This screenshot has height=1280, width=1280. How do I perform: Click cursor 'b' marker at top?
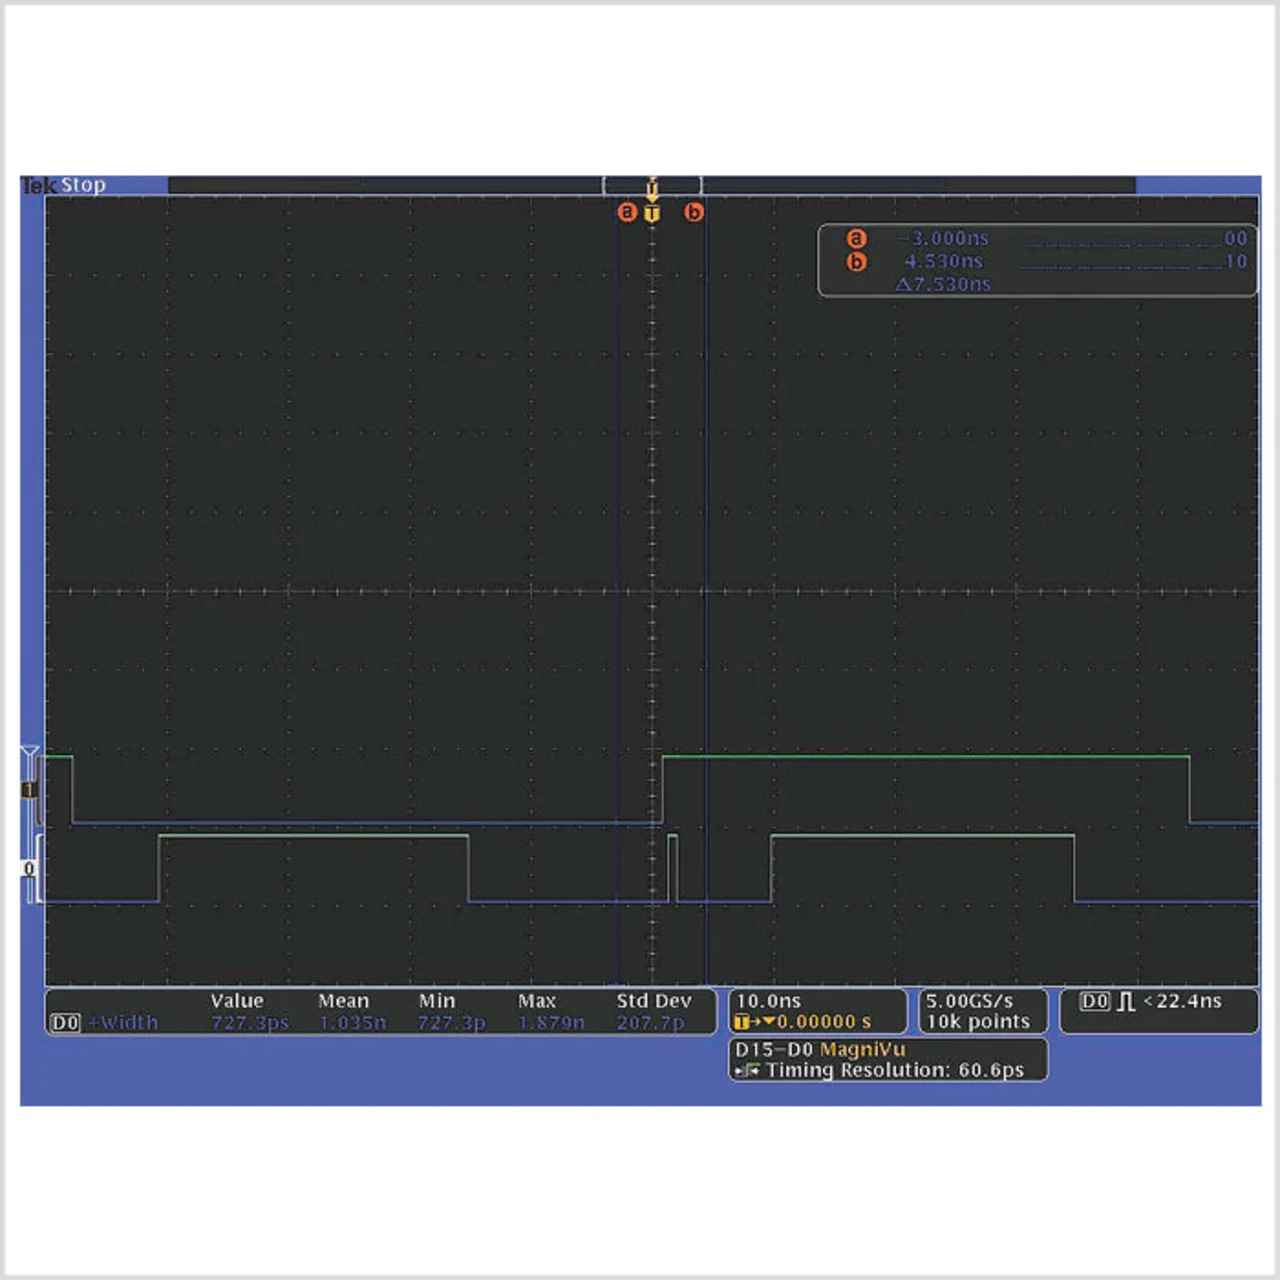click(x=693, y=212)
